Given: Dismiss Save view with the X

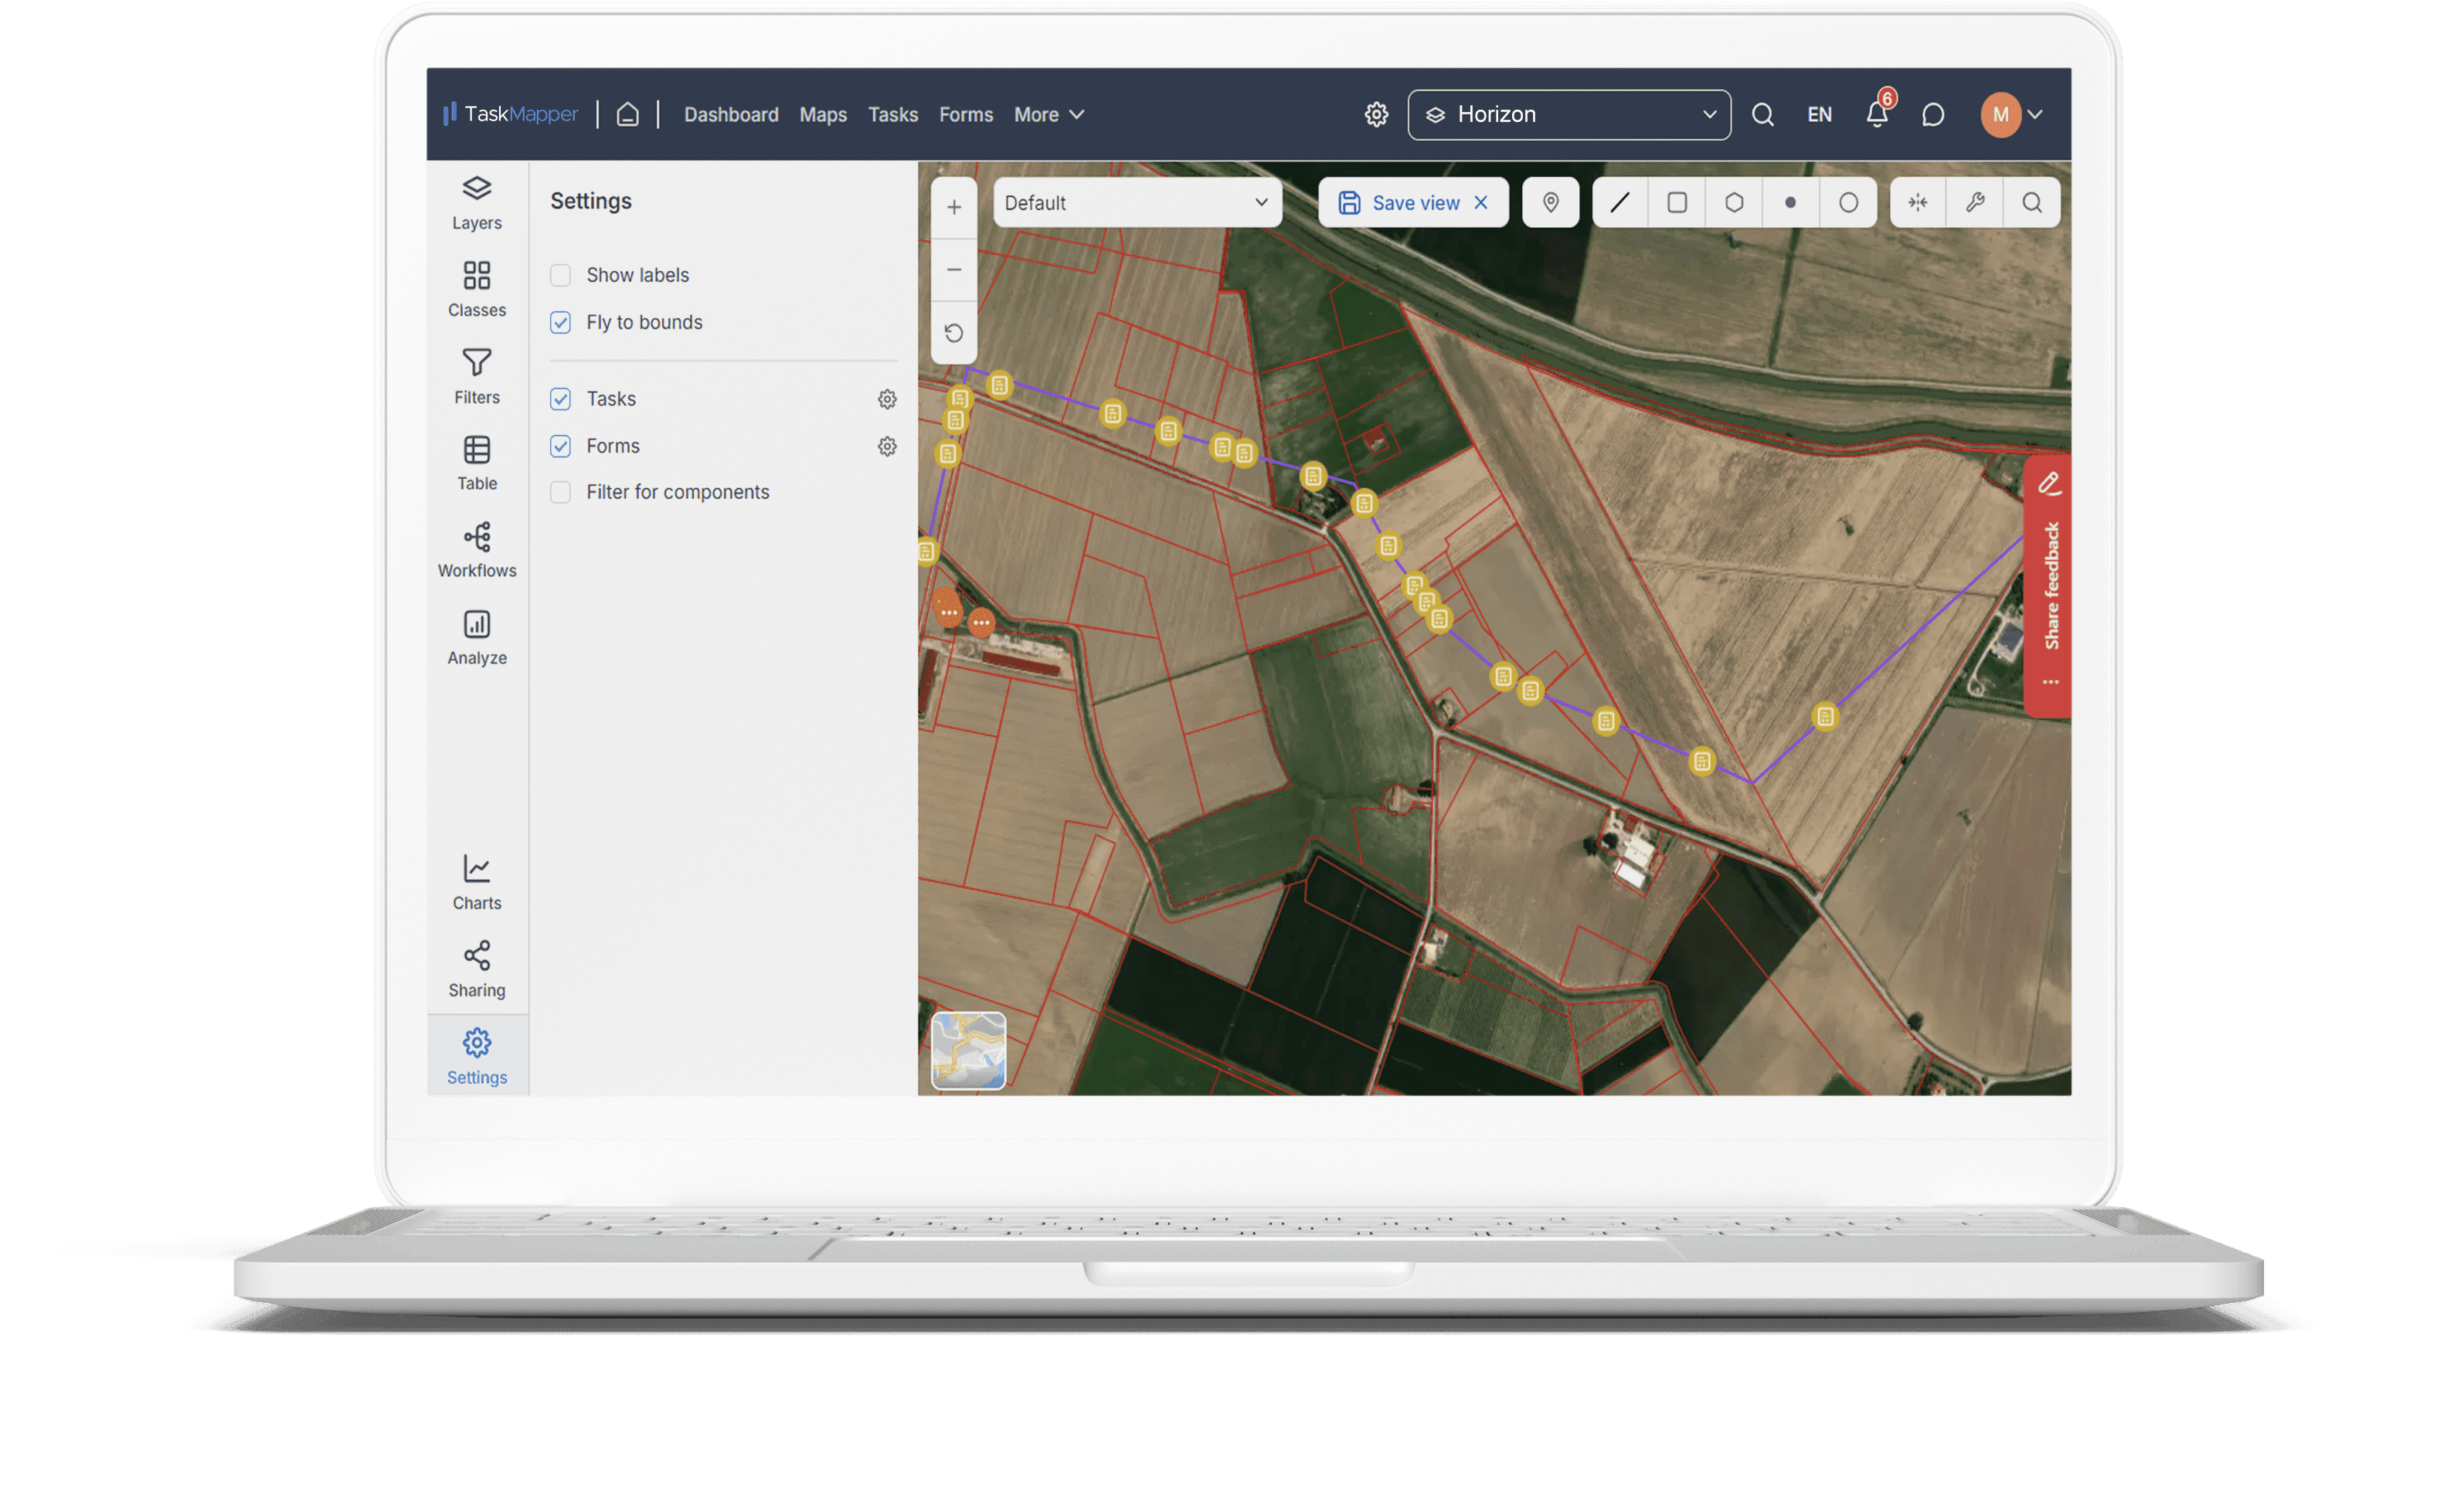Looking at the screenshot, I should point(1481,202).
